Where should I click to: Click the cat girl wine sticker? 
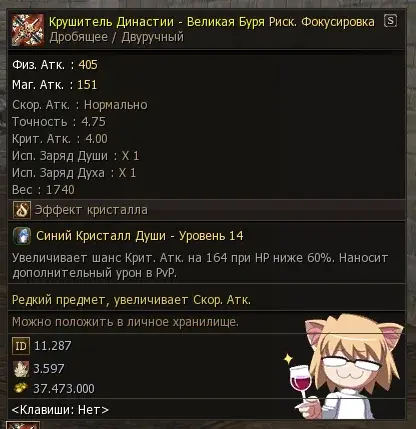pyautogui.click(x=345, y=366)
